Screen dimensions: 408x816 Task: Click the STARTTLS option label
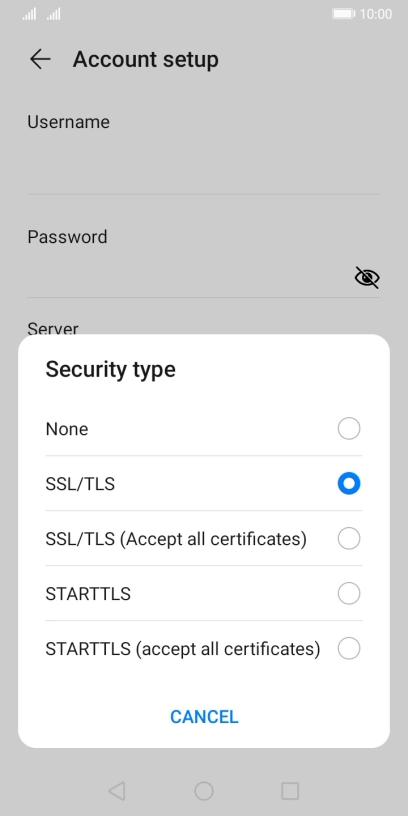[88, 594]
